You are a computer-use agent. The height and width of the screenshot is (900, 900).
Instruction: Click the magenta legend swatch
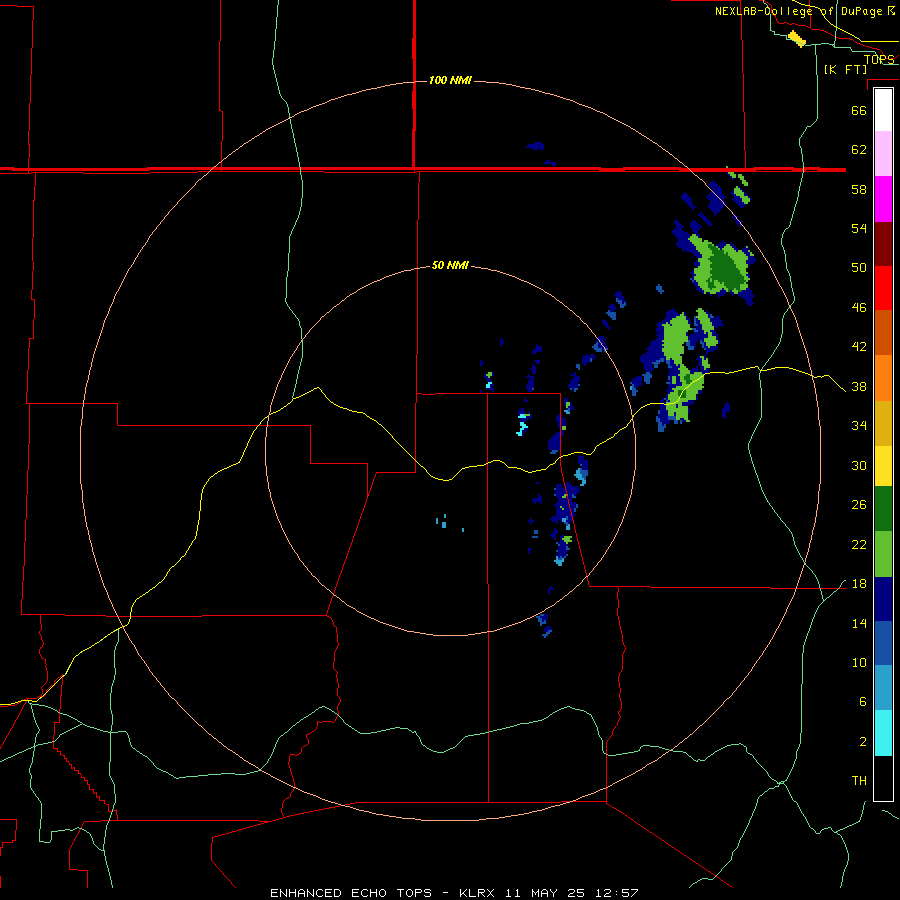click(x=883, y=199)
